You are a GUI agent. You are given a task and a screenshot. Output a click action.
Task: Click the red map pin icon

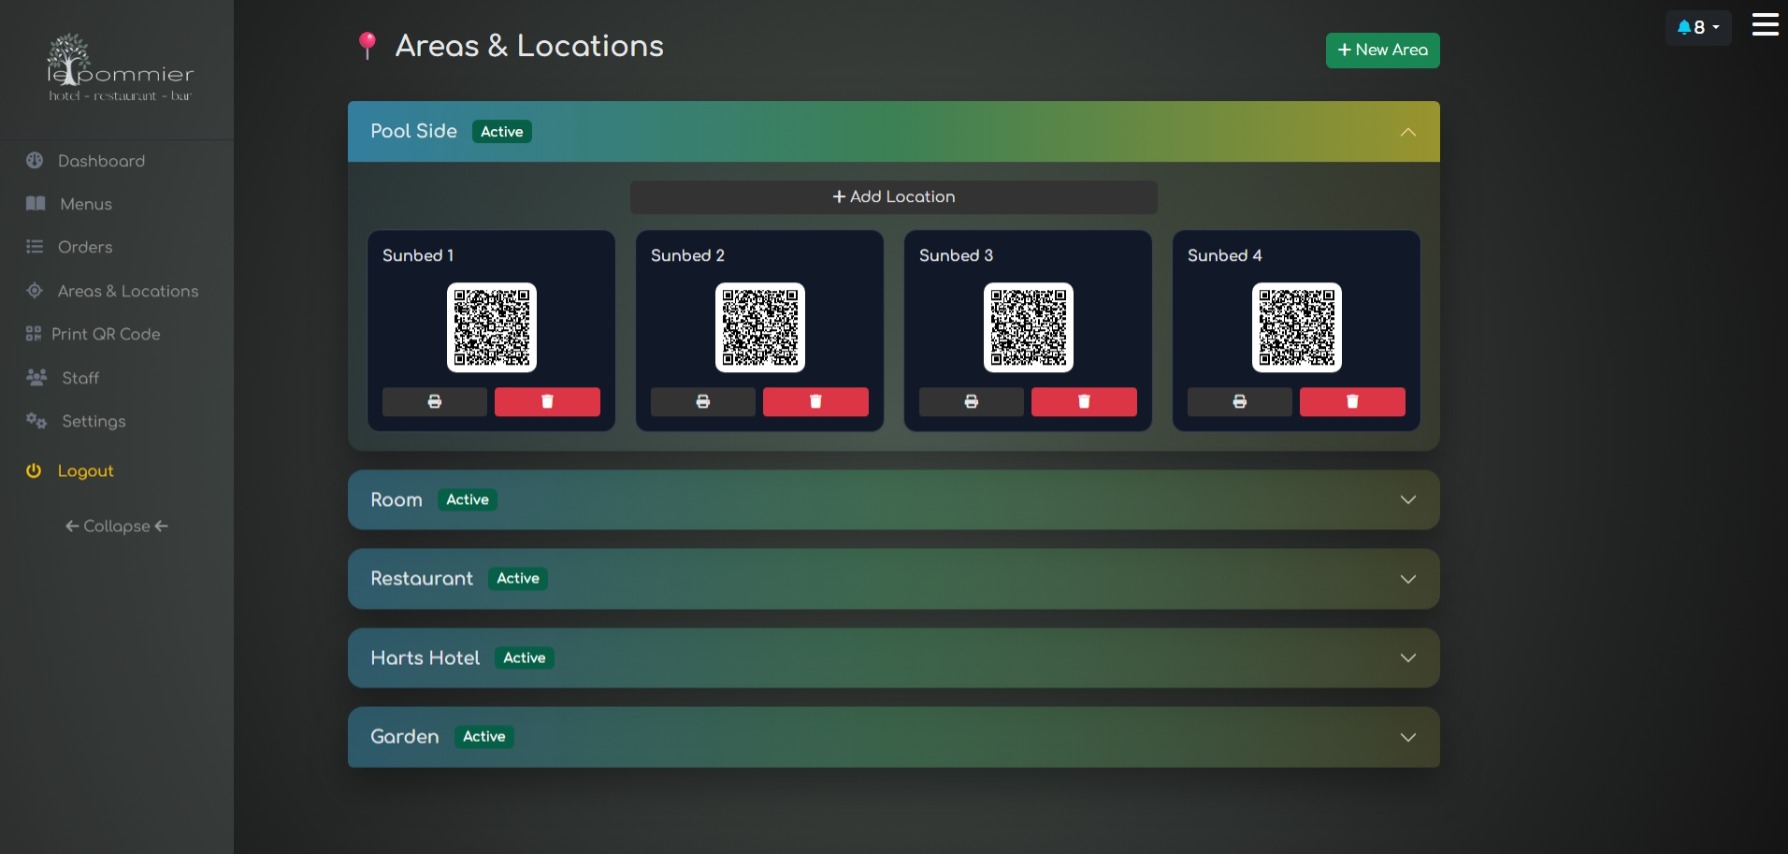(x=367, y=45)
